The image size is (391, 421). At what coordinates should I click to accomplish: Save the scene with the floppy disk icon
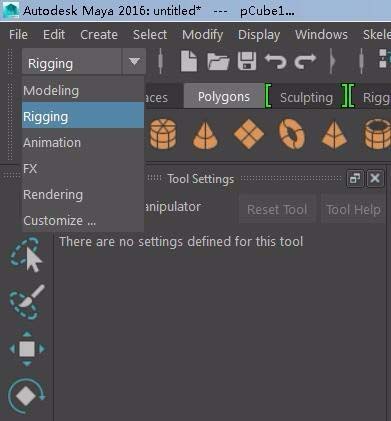[x=247, y=61]
